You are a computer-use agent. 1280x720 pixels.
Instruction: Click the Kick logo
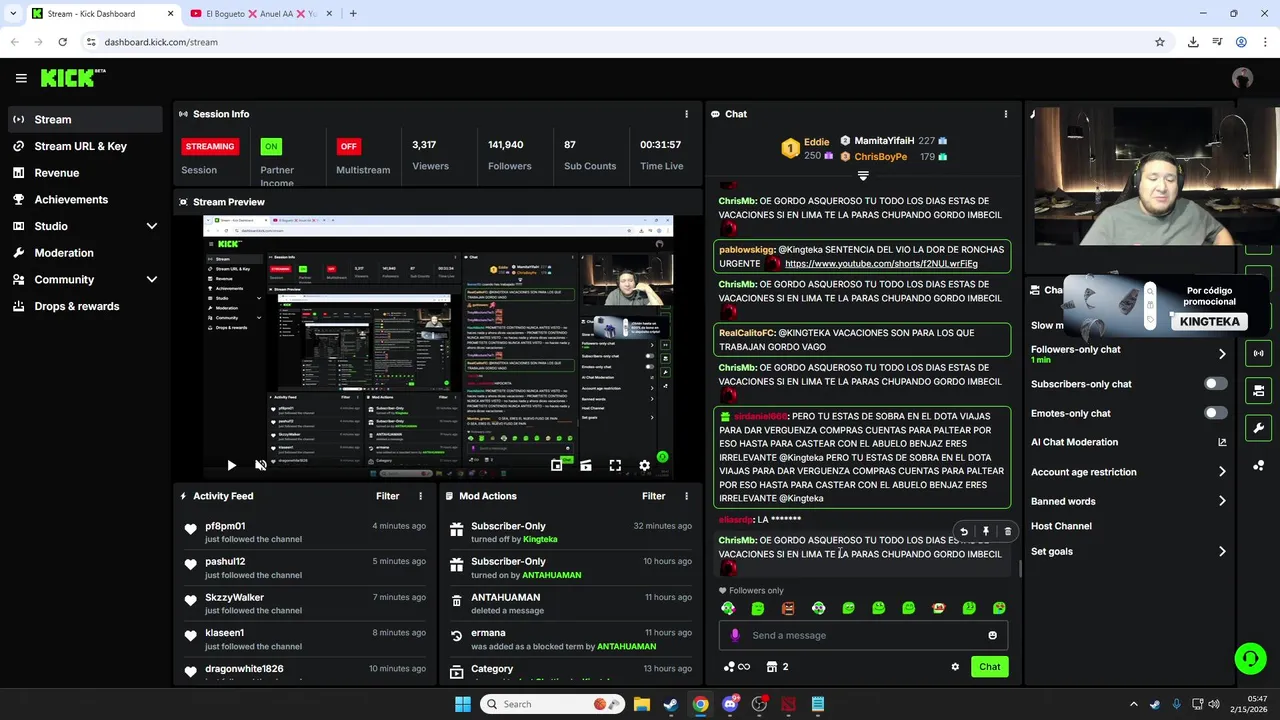73,77
